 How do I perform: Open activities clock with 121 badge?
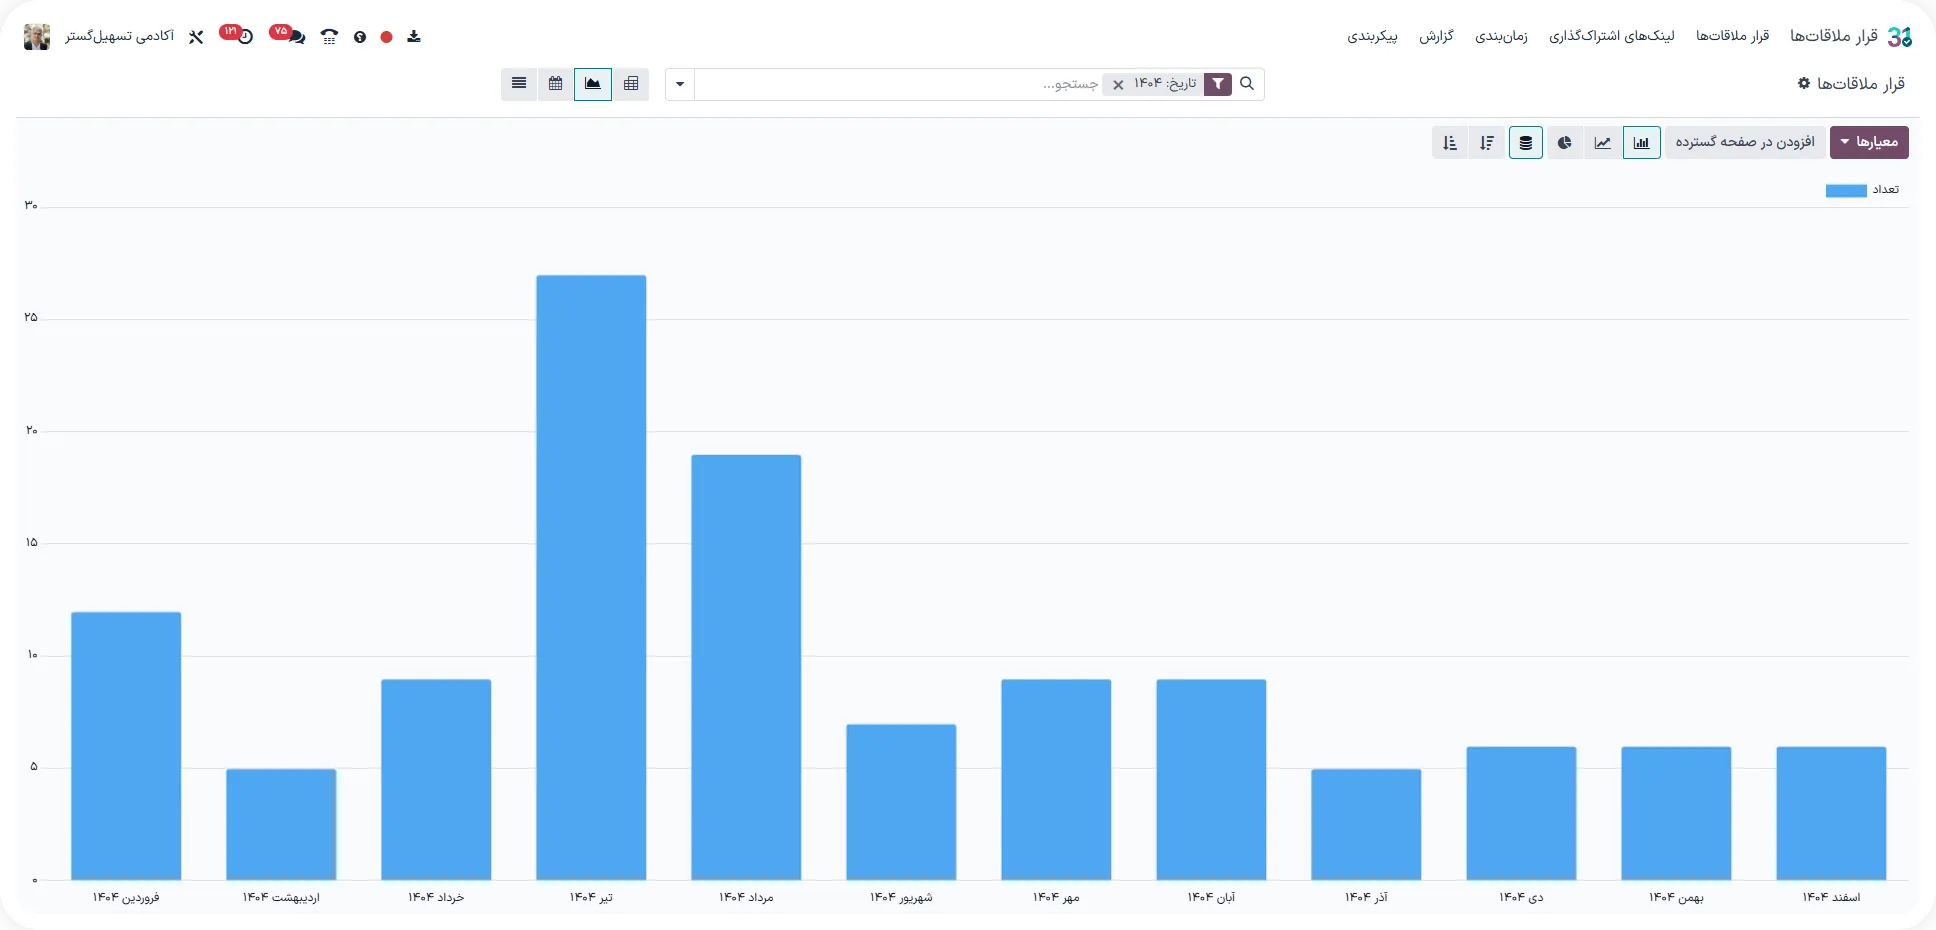click(x=238, y=36)
